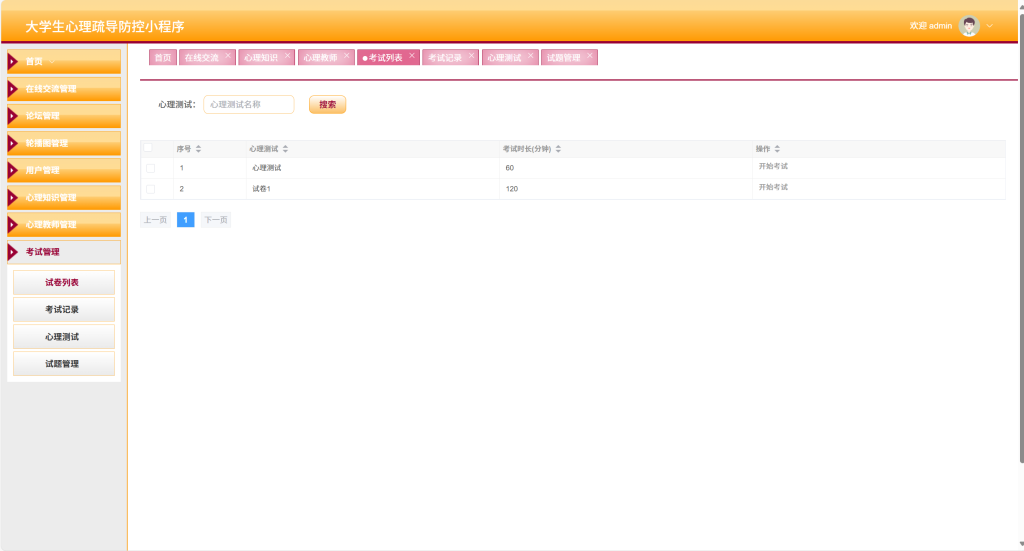Expand 轮播图管理 in the sidebar
Viewport: 1024px width, 551px height.
pyautogui.click(x=64, y=143)
